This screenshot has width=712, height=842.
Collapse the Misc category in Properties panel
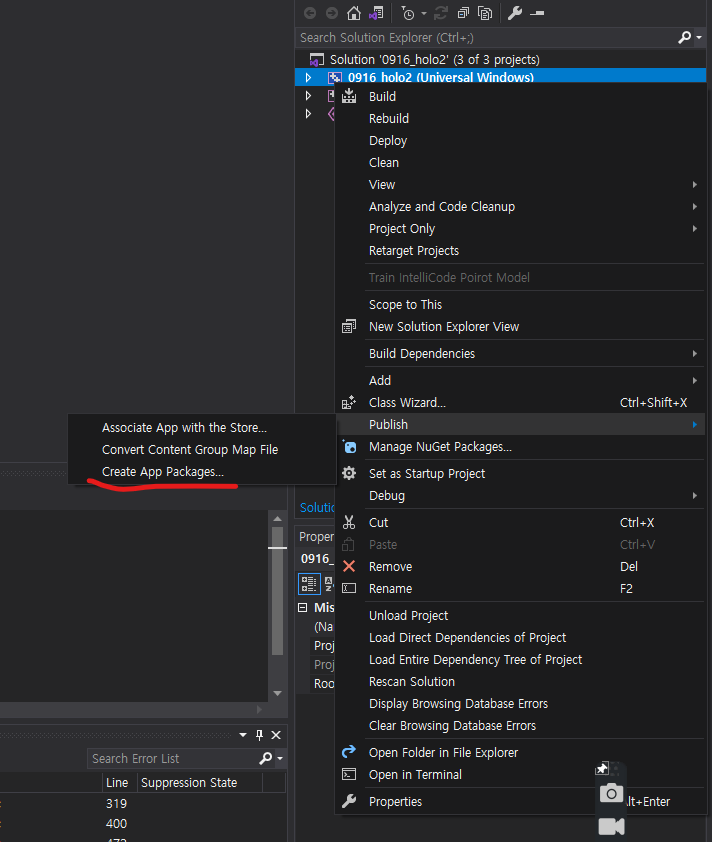pyautogui.click(x=303, y=607)
